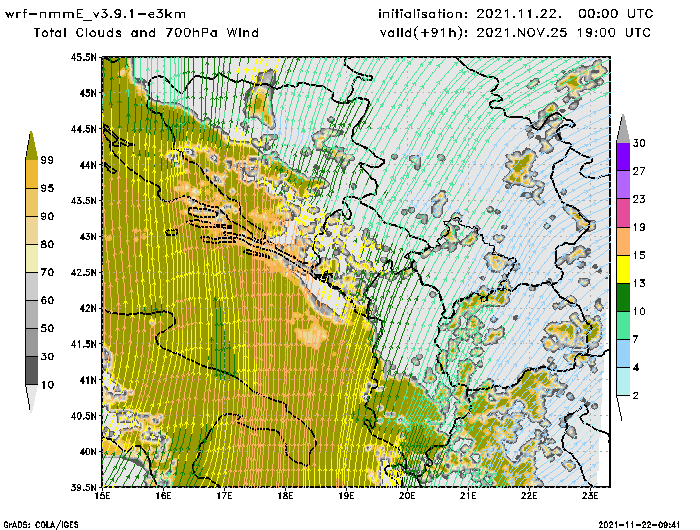Click the initialisation date '2021.11.22. 00:00 UTC'
The width and height of the screenshot is (700, 530).
click(565, 14)
